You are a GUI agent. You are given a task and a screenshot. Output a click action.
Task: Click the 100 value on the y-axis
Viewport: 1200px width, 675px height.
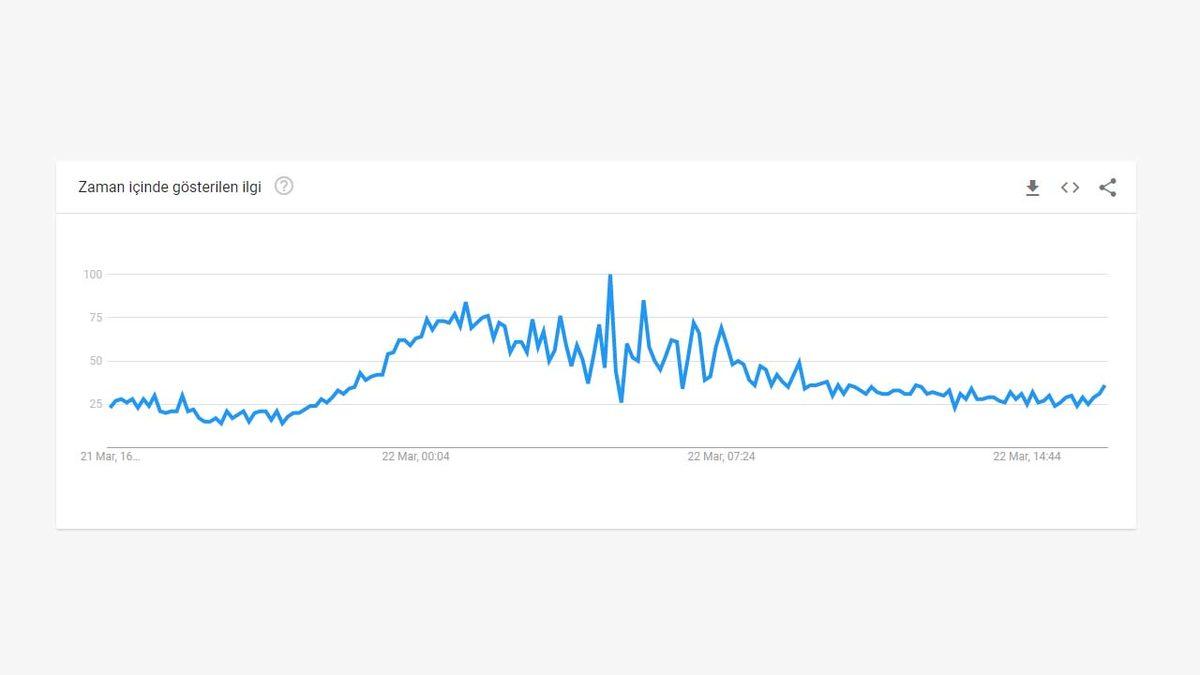[x=91, y=274]
